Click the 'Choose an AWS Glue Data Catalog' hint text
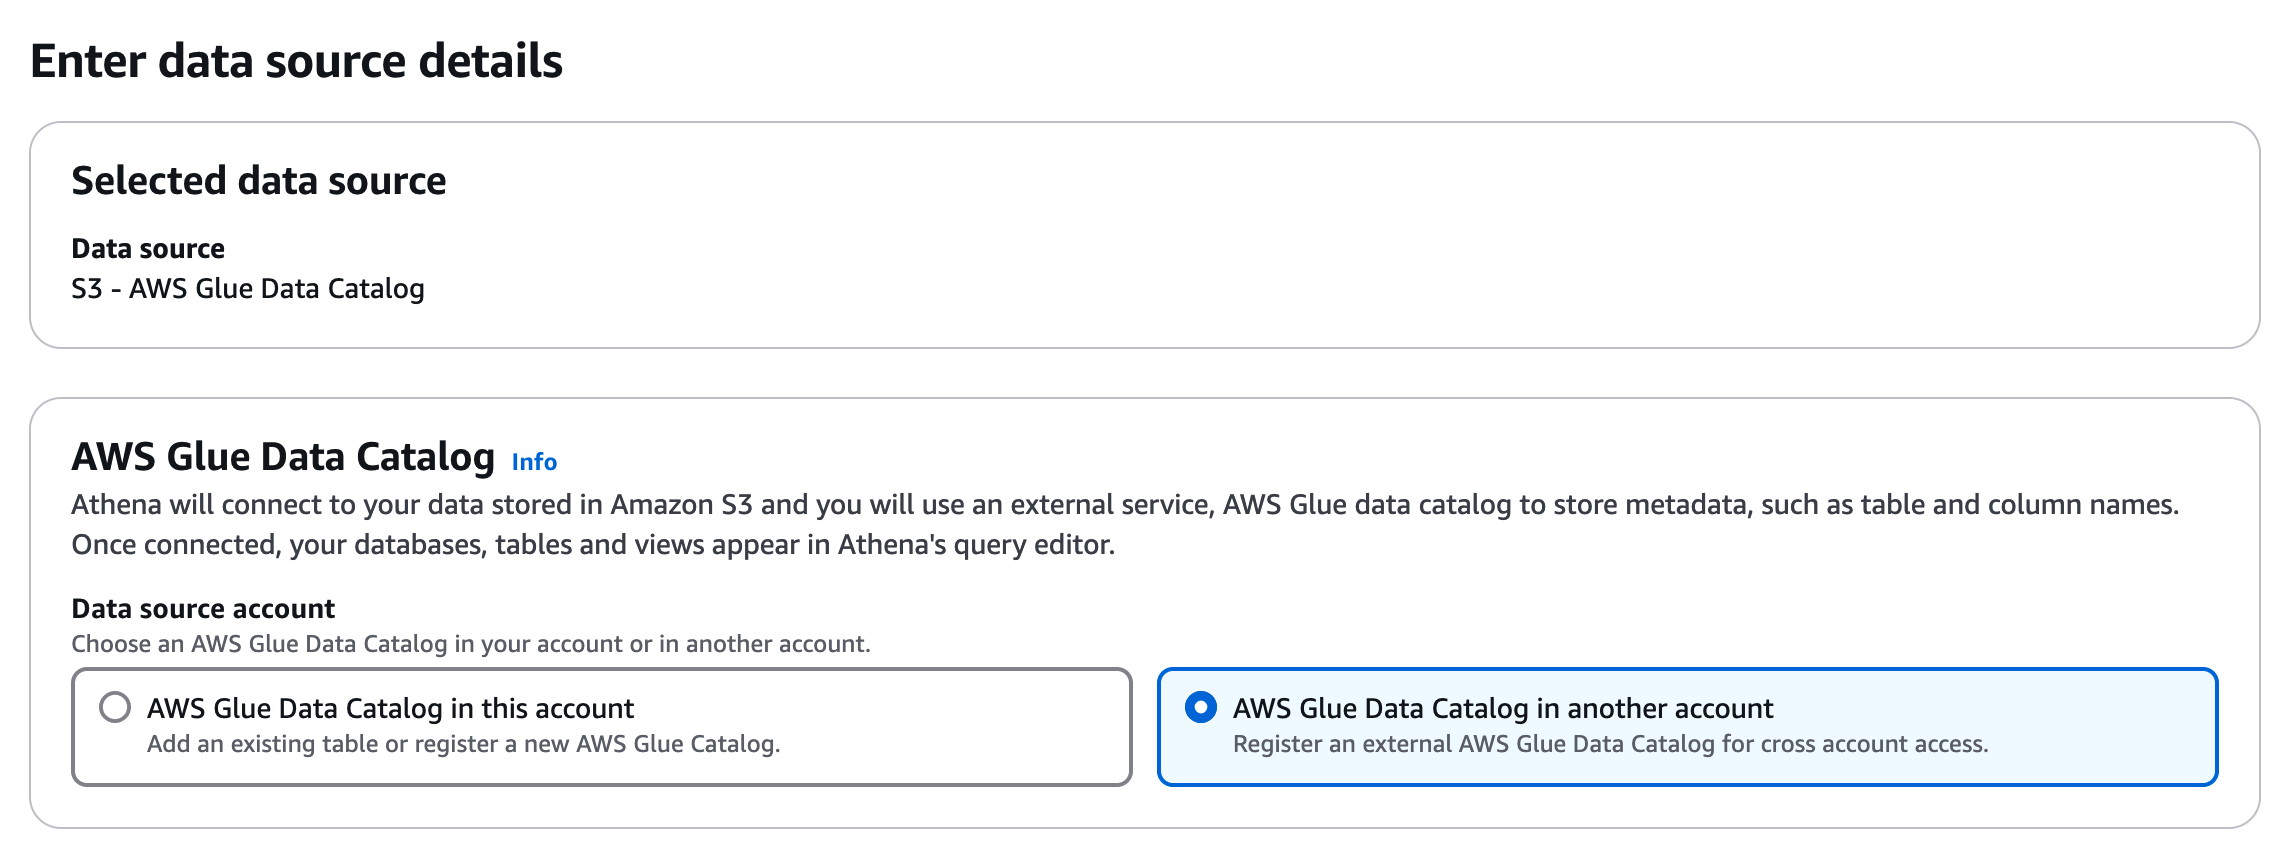Image resolution: width=2282 pixels, height=862 pixels. click(x=470, y=644)
